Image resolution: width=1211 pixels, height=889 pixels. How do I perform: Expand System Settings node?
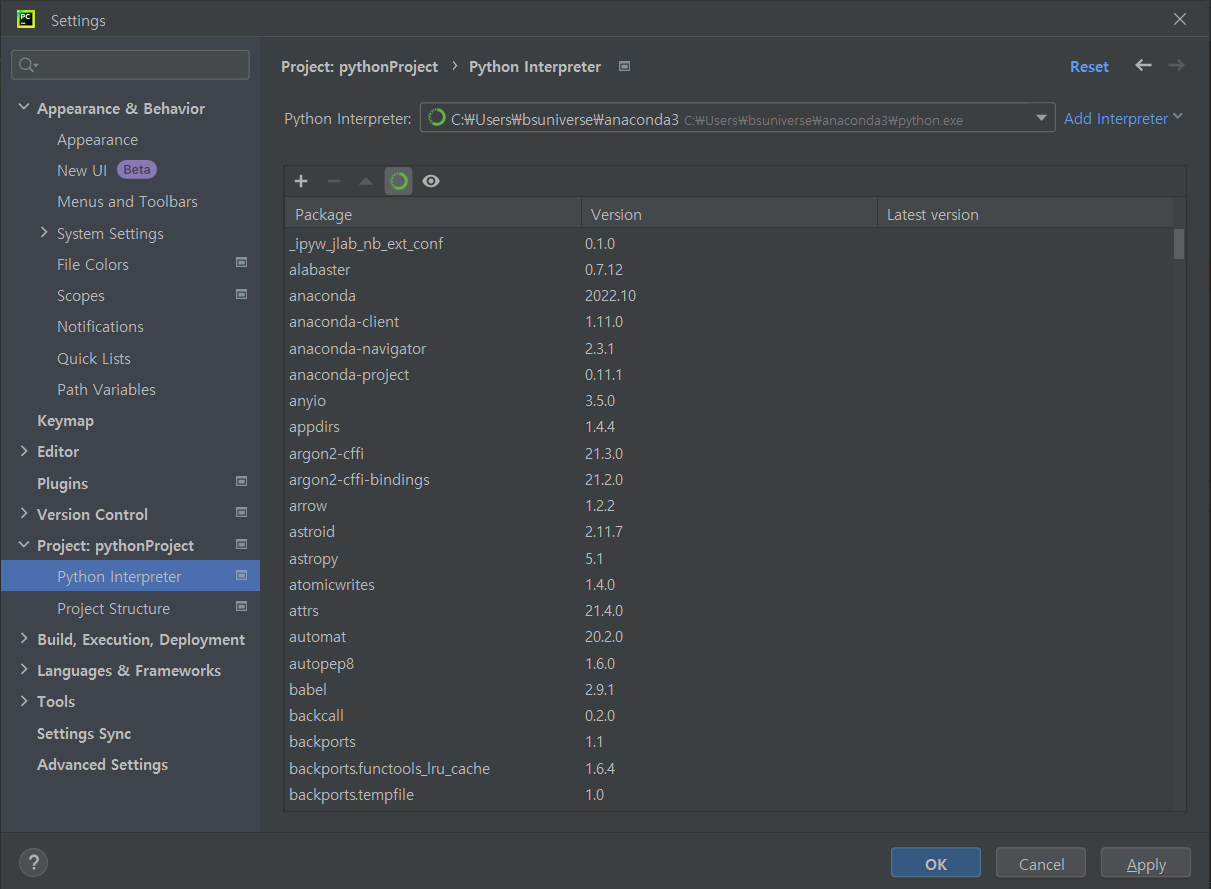click(x=44, y=233)
